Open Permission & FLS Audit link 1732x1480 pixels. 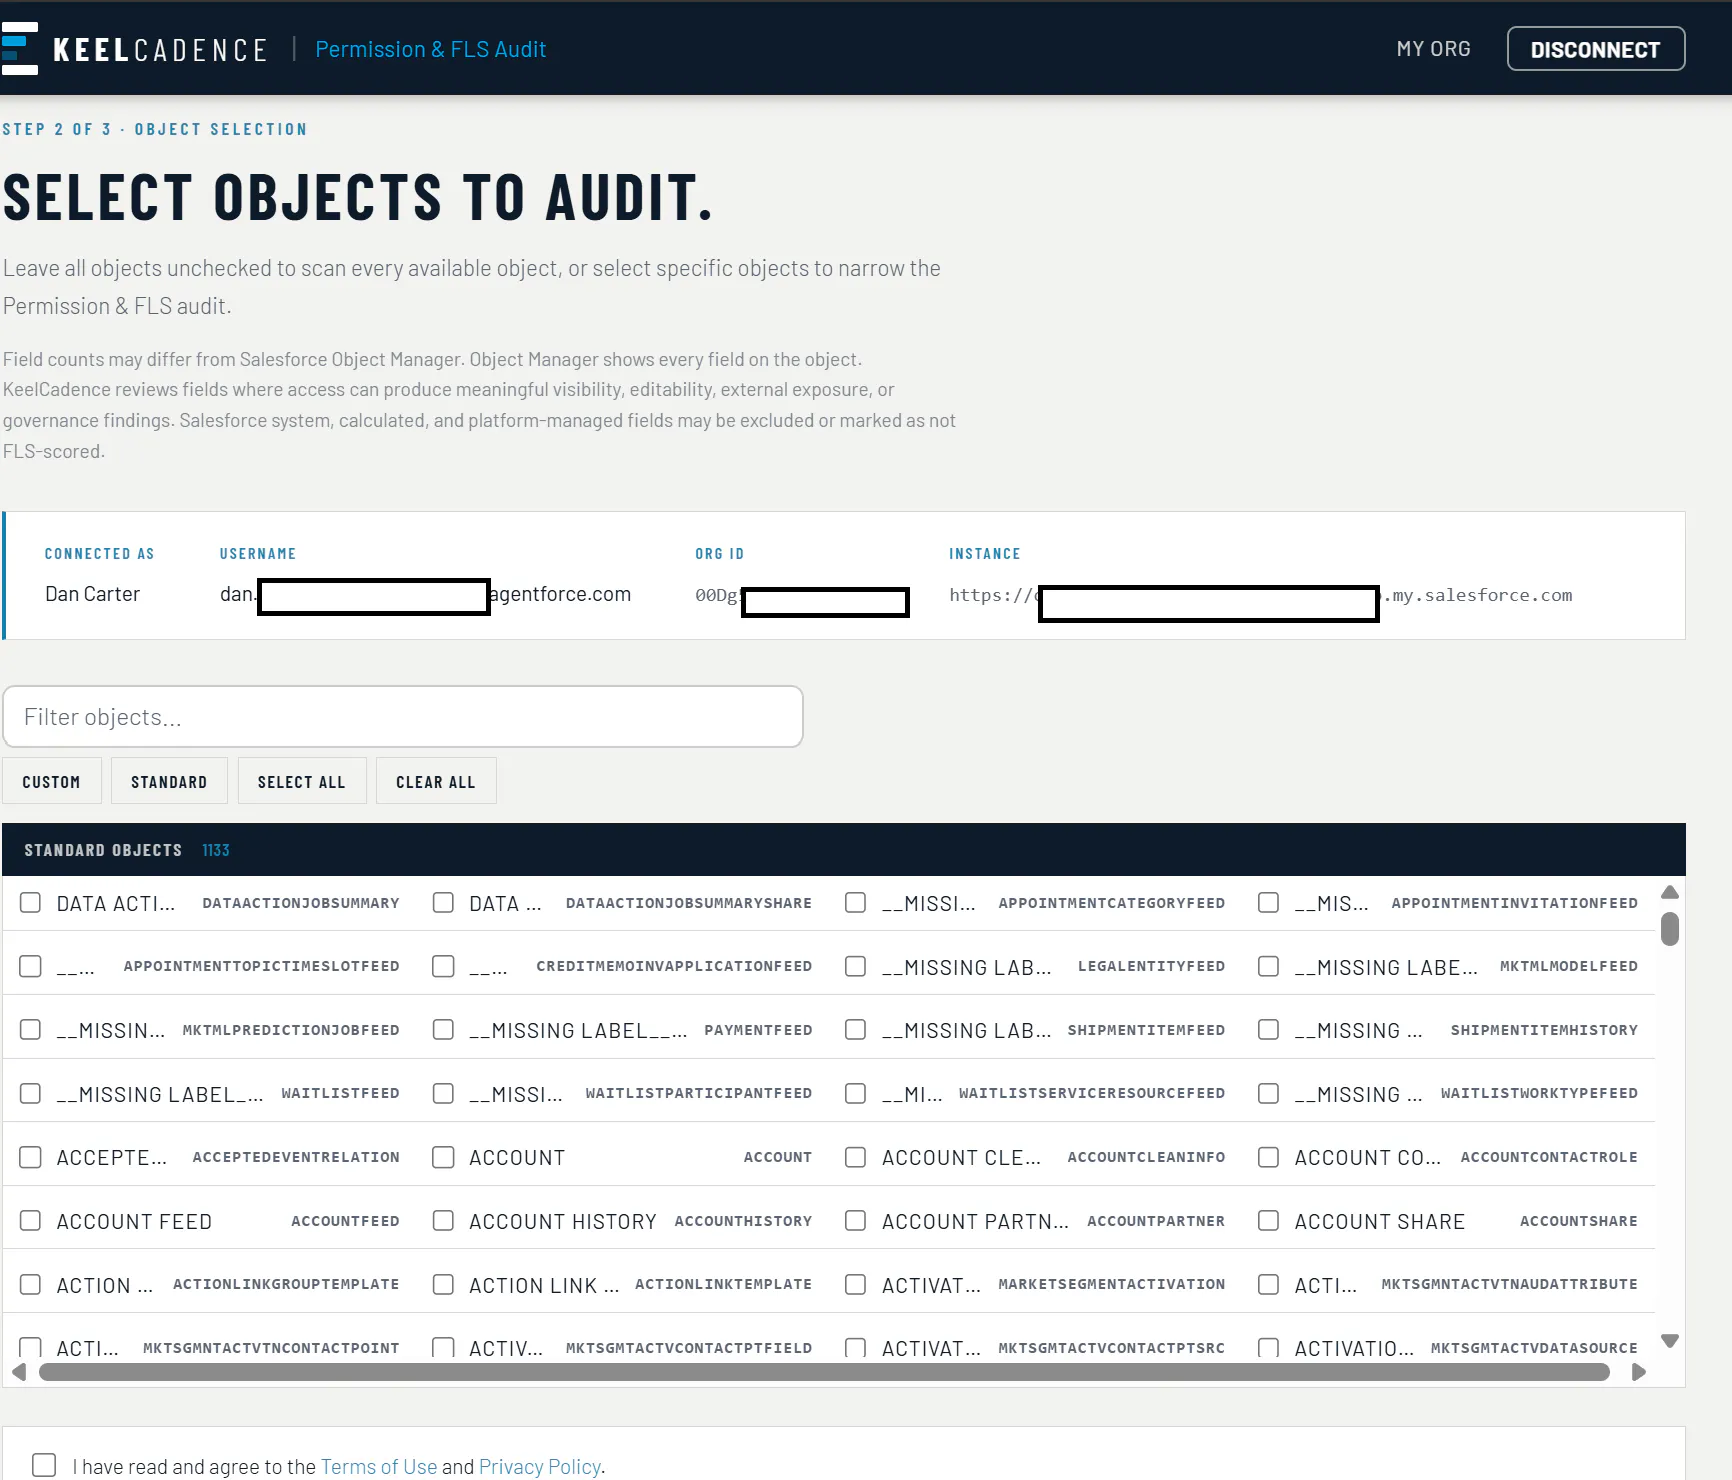[430, 49]
